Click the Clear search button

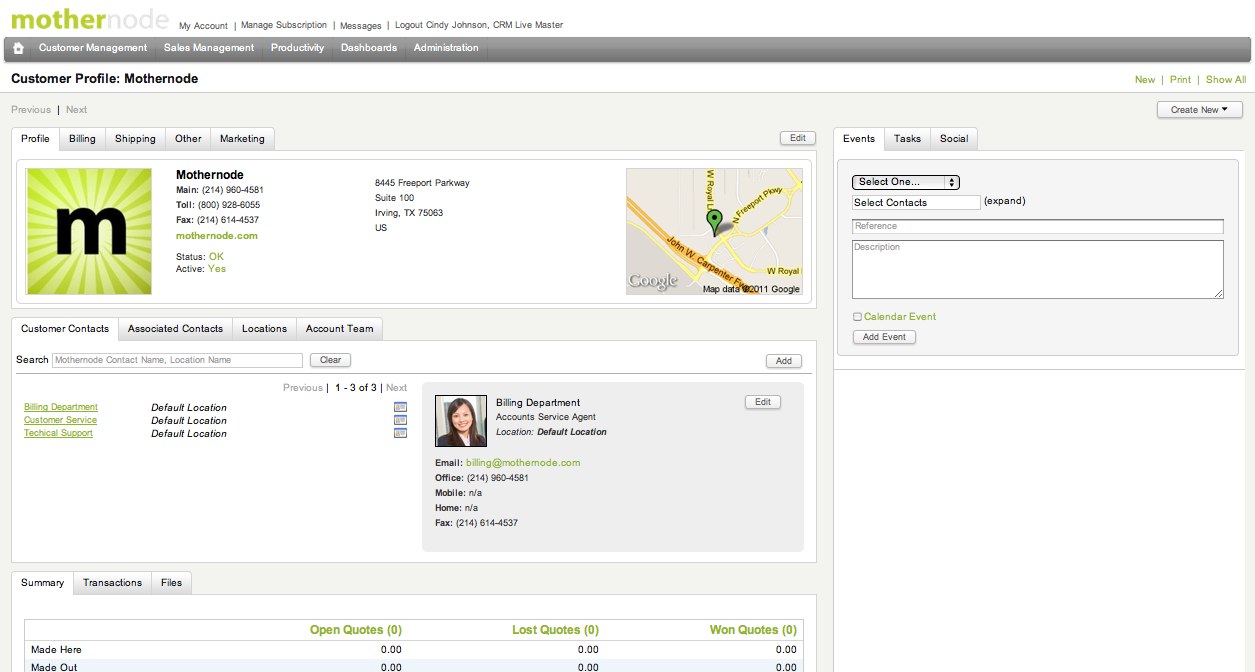330,360
